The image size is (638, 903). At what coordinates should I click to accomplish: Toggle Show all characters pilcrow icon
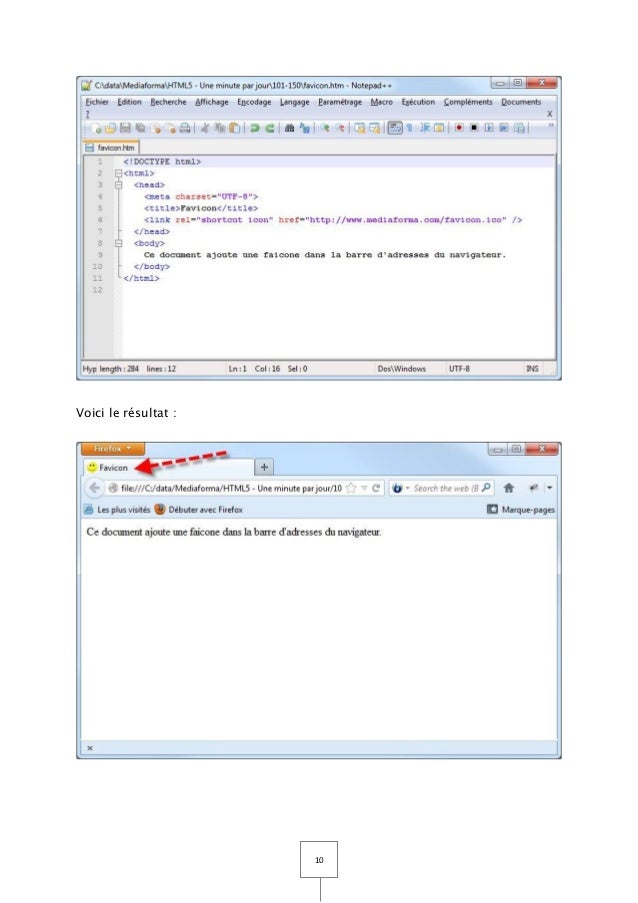(x=409, y=128)
